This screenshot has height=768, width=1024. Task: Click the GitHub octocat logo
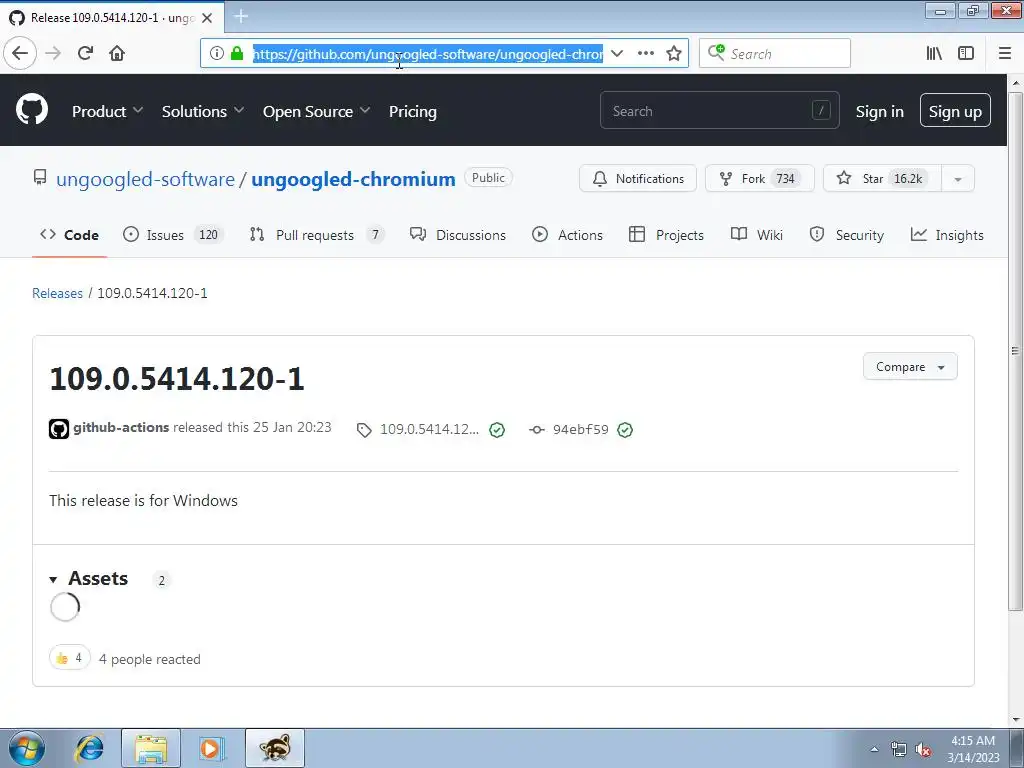[31, 109]
